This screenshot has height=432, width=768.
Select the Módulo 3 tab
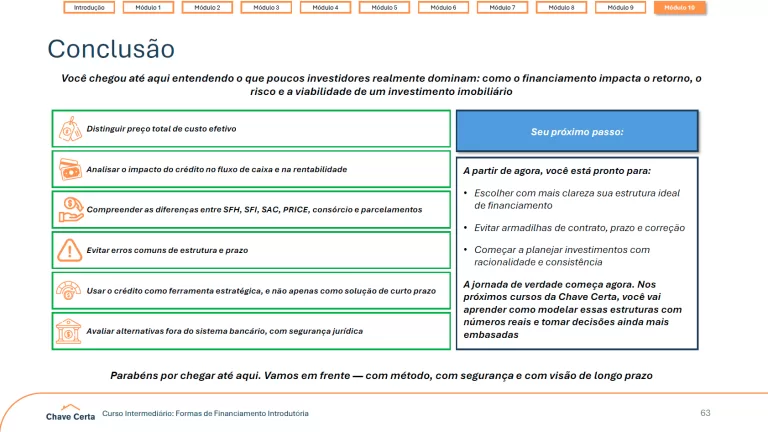(x=266, y=8)
